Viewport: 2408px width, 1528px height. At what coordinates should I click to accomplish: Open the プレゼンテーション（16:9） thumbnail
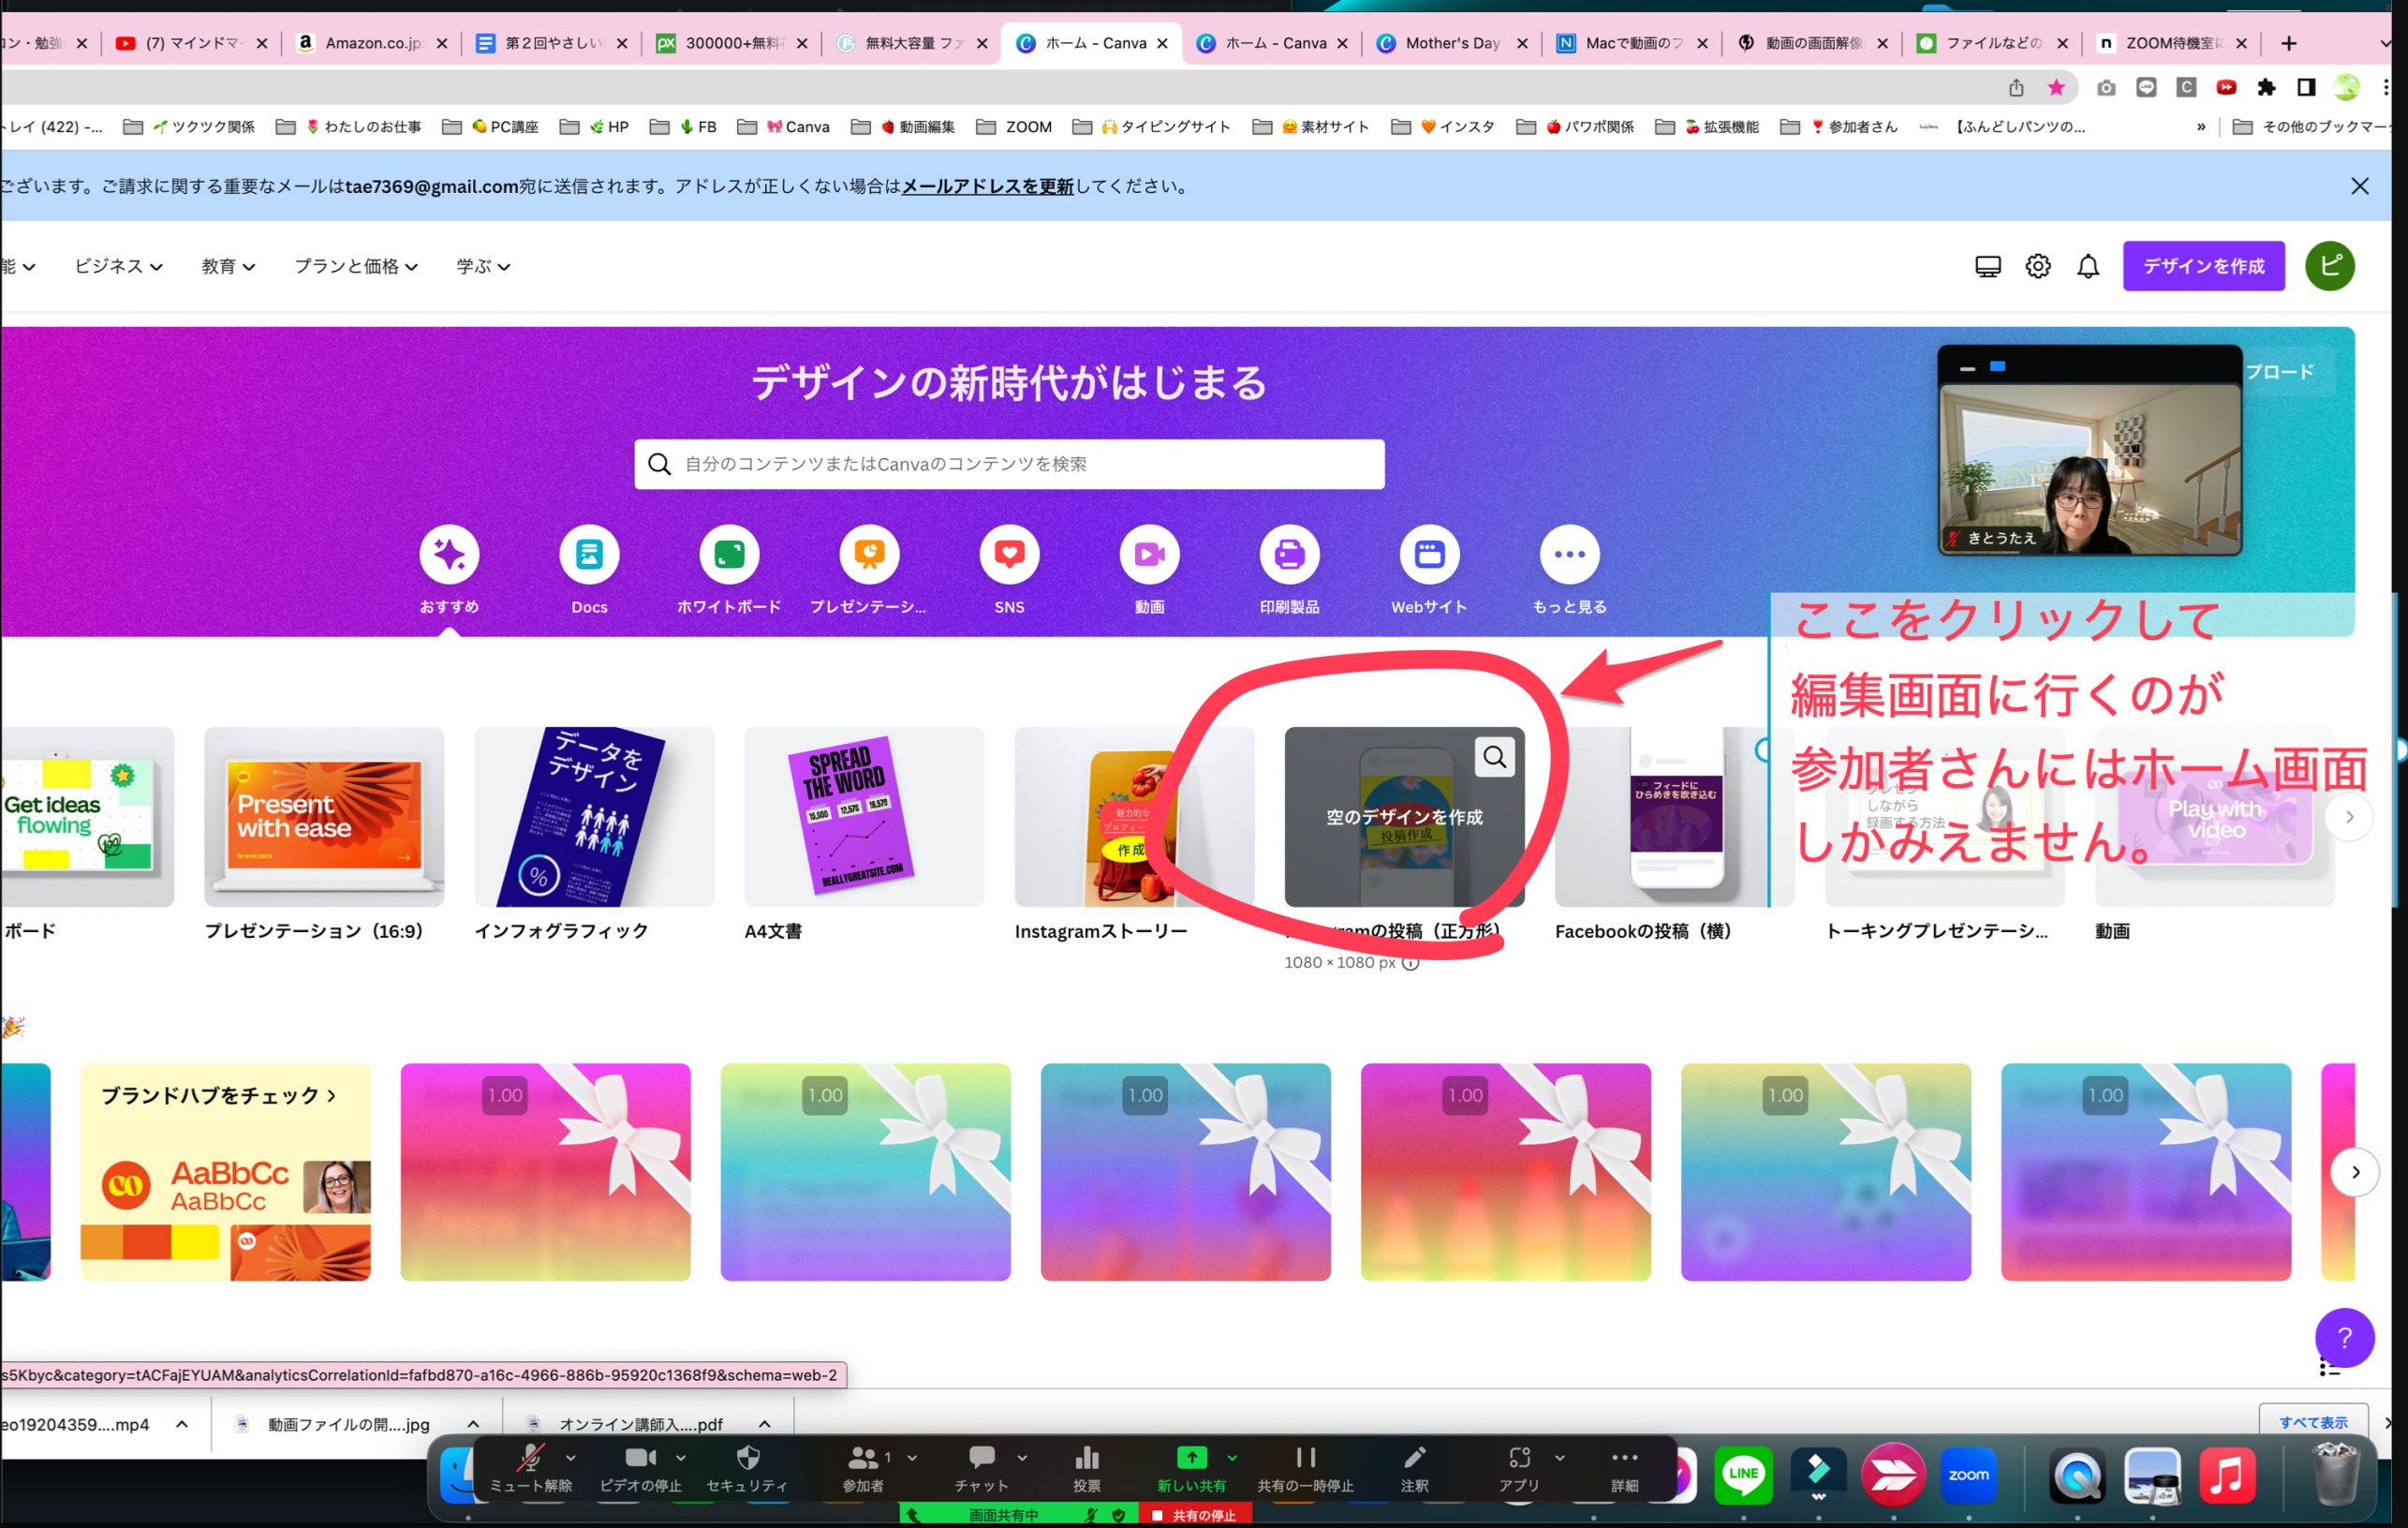tap(324, 817)
